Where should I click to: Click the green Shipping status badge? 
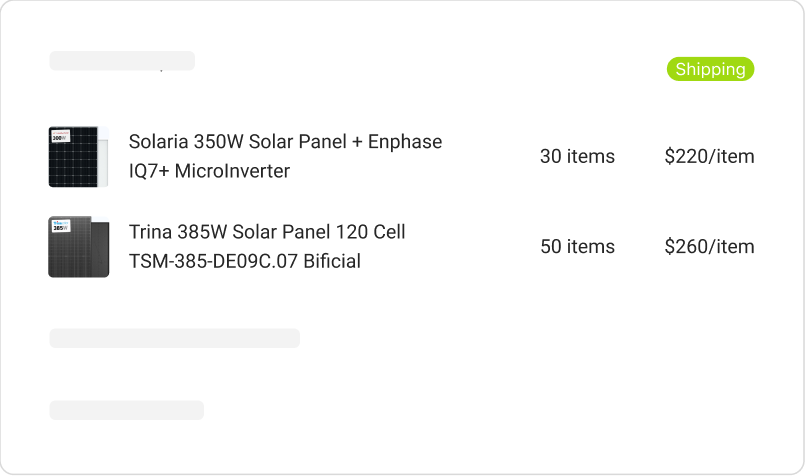coord(710,69)
